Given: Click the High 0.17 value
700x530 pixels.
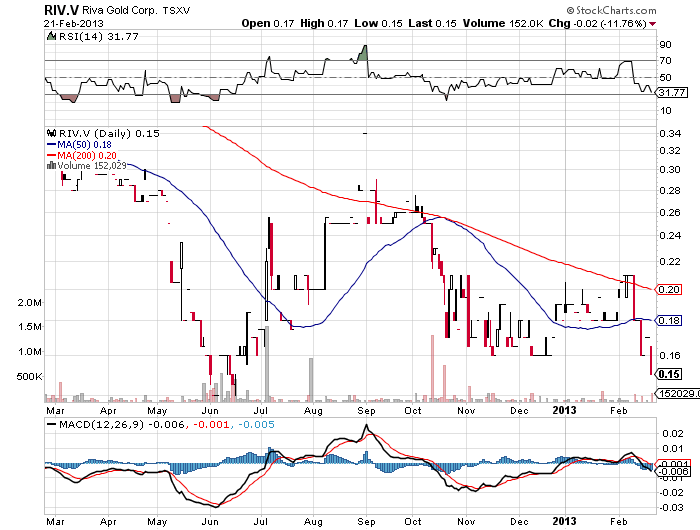Looking at the screenshot, I should pyautogui.click(x=324, y=23).
